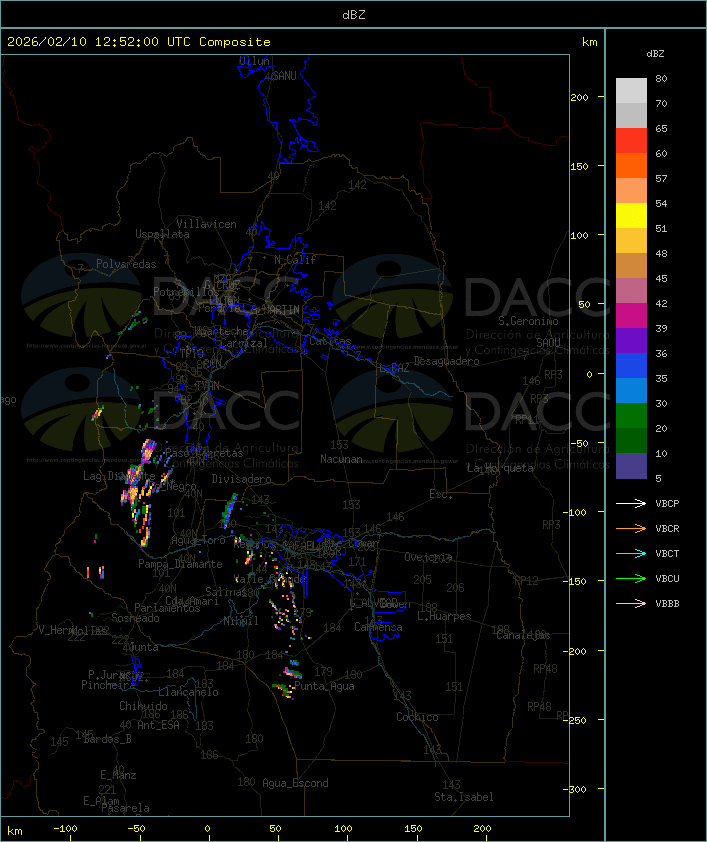The image size is (707, 842).
Task: Click the dBZ title at top
Action: [354, 15]
